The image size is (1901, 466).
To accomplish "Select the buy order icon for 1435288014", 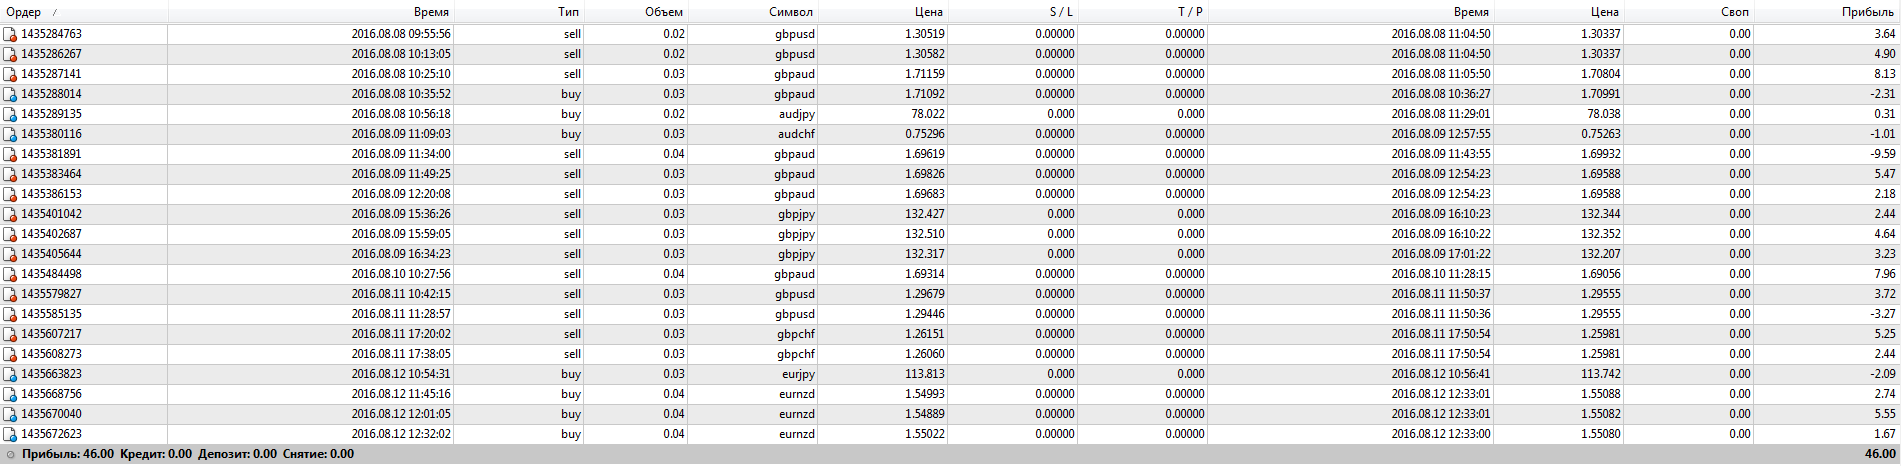I will click(x=10, y=94).
